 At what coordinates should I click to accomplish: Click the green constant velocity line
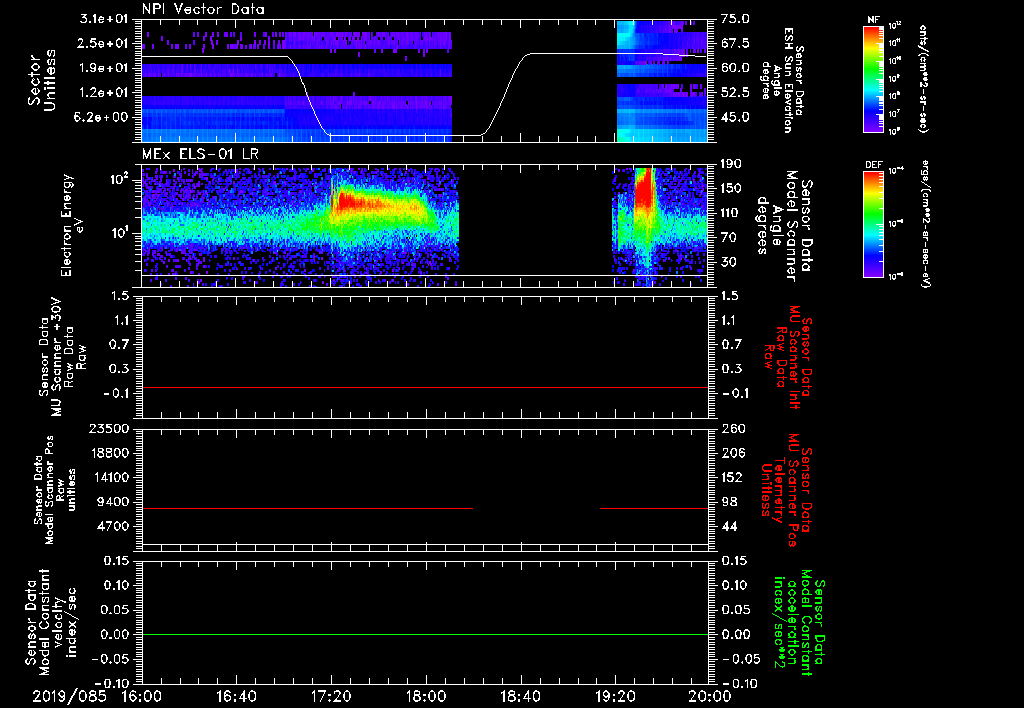click(425, 634)
